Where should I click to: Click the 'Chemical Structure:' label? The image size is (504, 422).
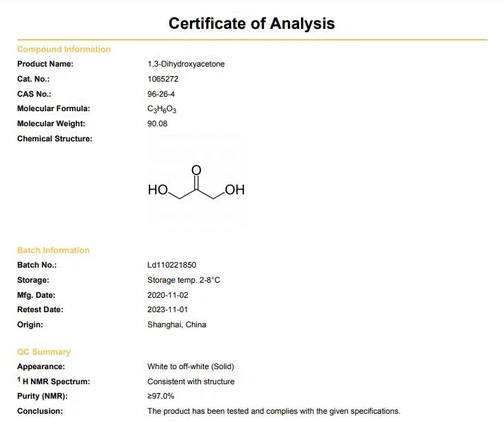click(55, 139)
